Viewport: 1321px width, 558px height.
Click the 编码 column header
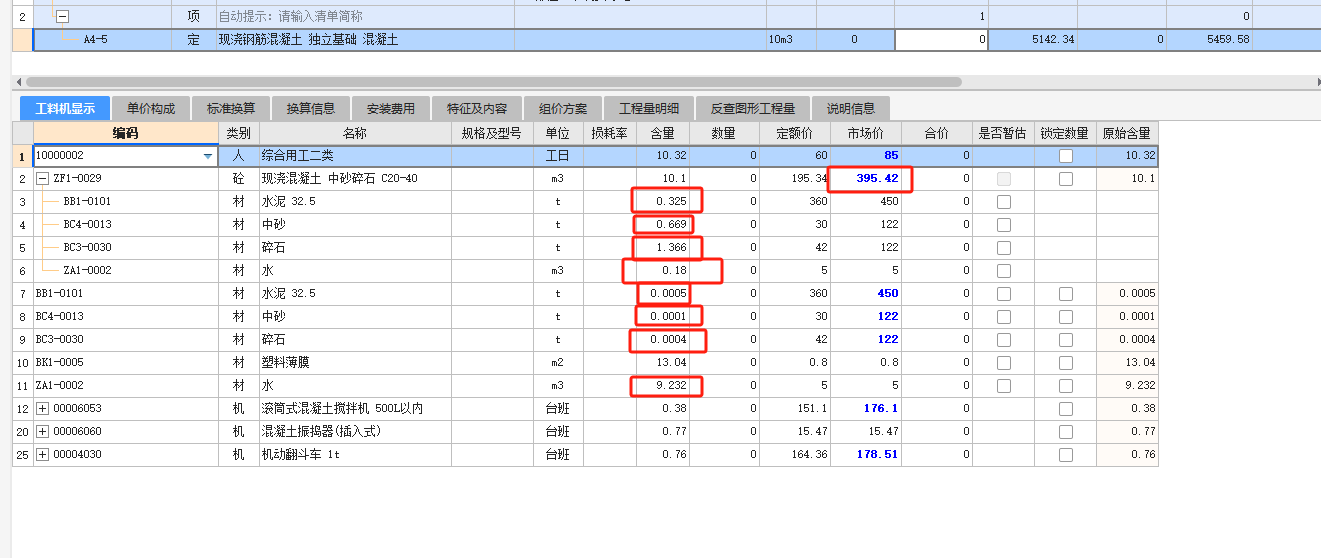126,133
